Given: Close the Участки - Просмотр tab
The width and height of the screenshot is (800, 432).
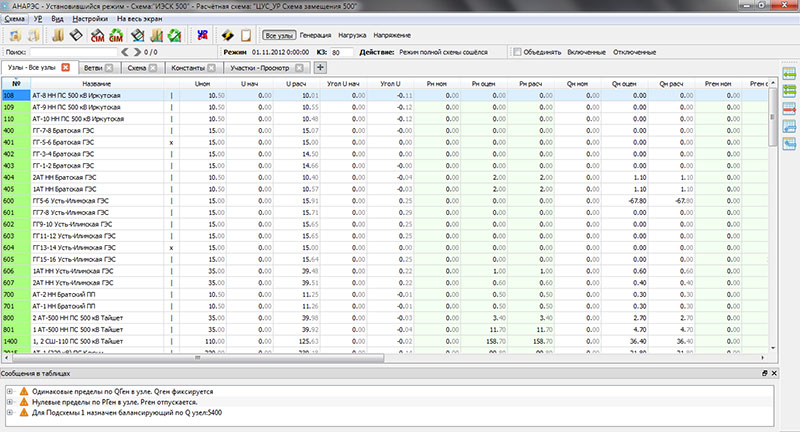Looking at the screenshot, I should (x=299, y=68).
